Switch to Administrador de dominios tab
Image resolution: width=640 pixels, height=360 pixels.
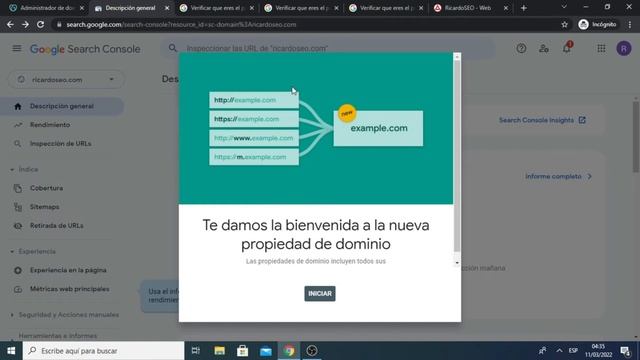click(x=47, y=8)
